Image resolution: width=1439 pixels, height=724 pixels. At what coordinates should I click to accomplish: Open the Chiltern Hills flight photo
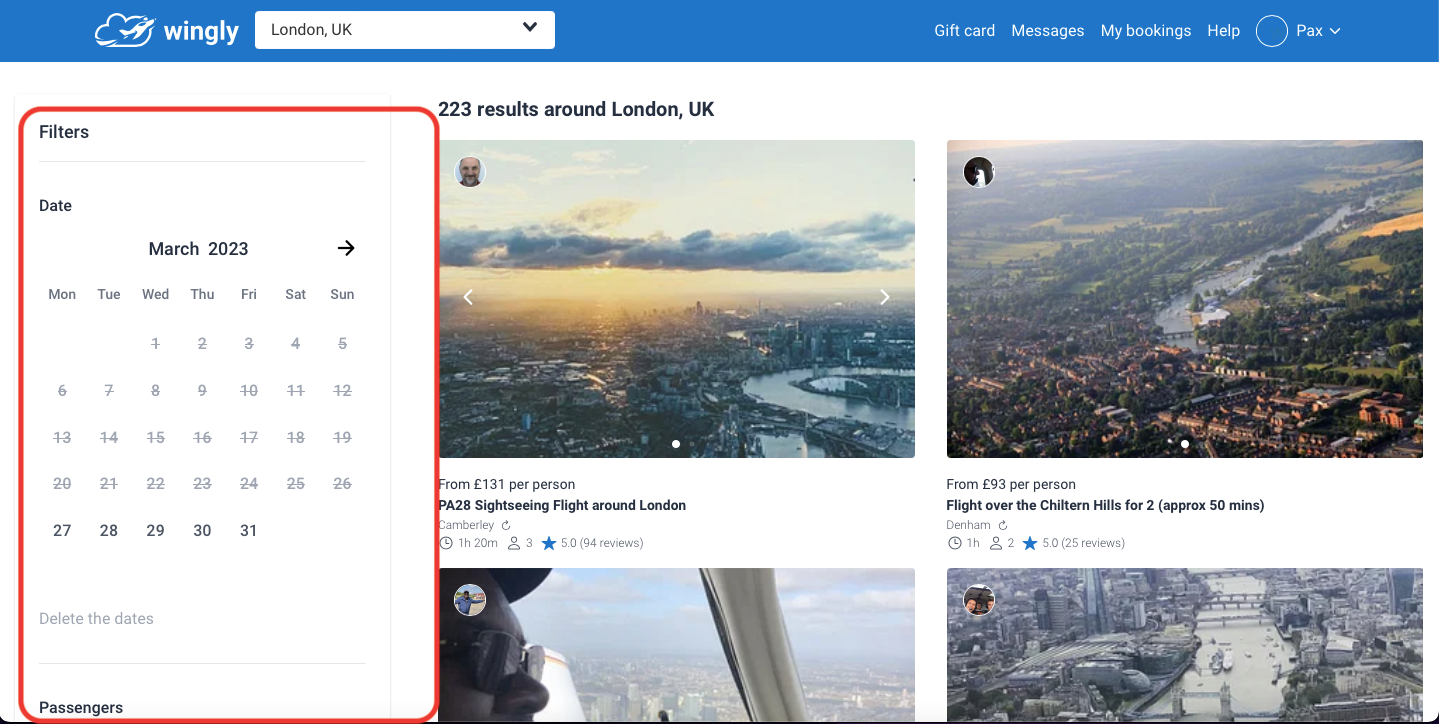[1184, 299]
